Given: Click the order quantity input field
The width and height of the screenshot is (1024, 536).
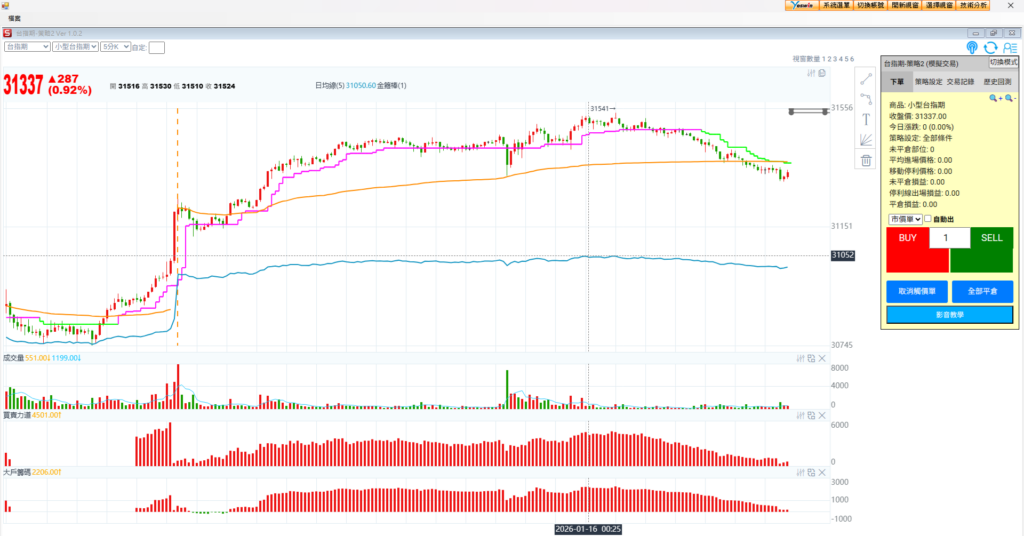Looking at the screenshot, I should tap(949, 238).
